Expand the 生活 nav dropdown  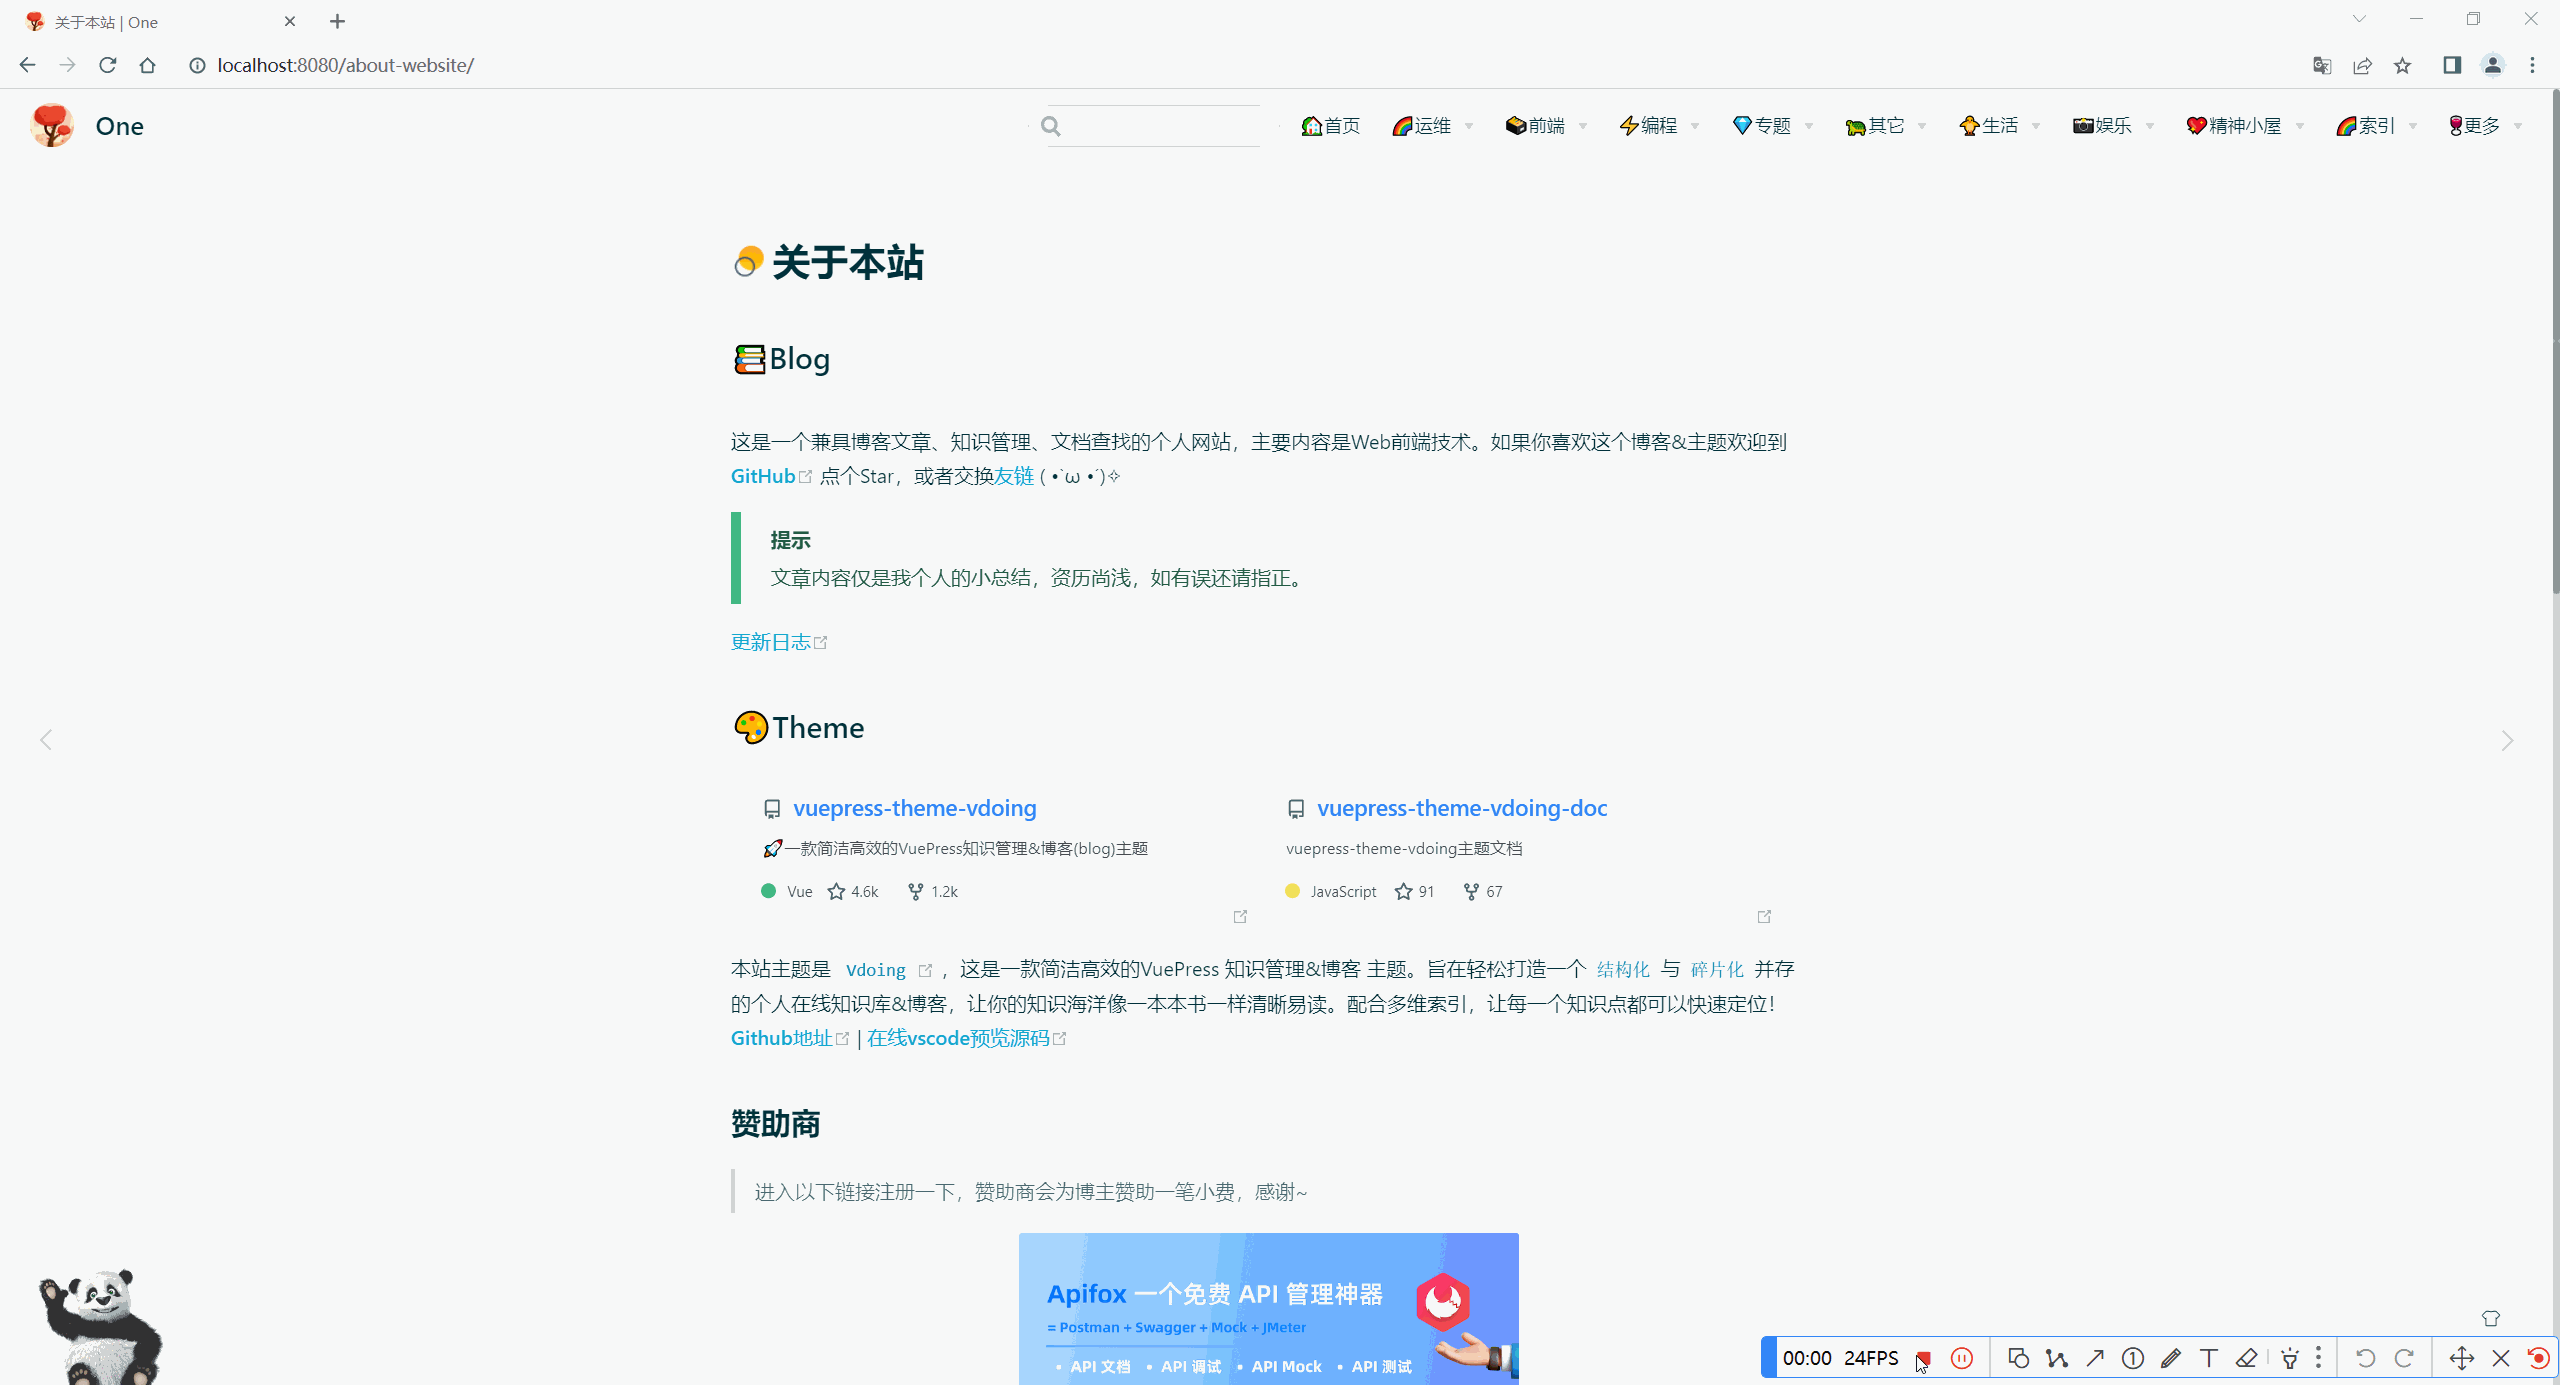(2000, 126)
